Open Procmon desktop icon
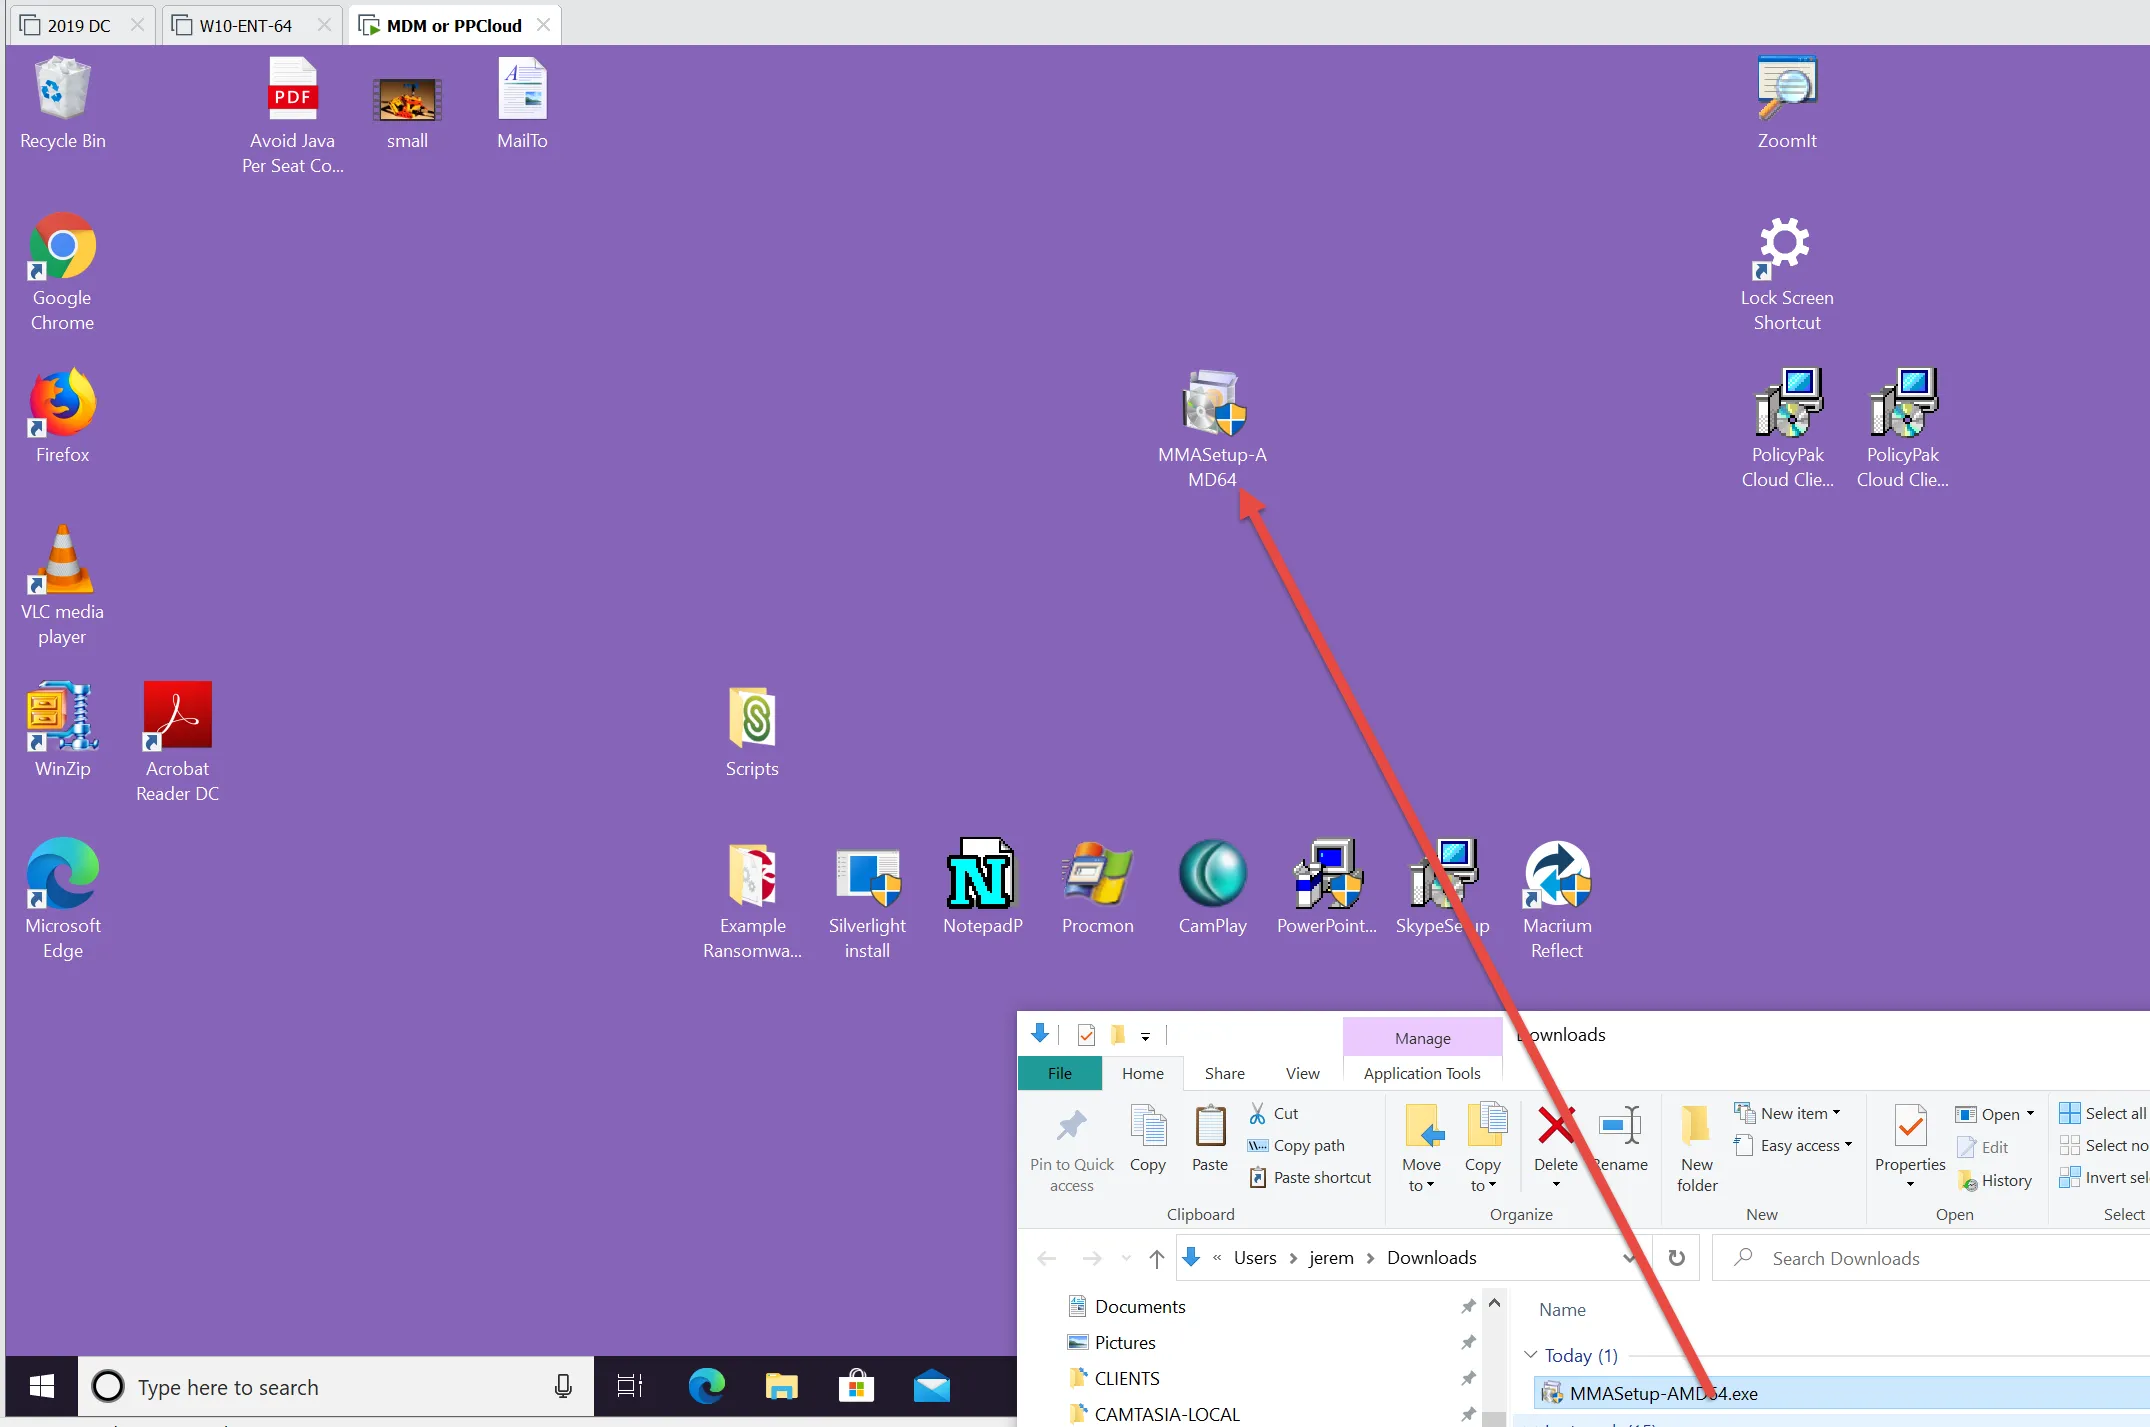The height and width of the screenshot is (1427, 2150). (x=1097, y=876)
